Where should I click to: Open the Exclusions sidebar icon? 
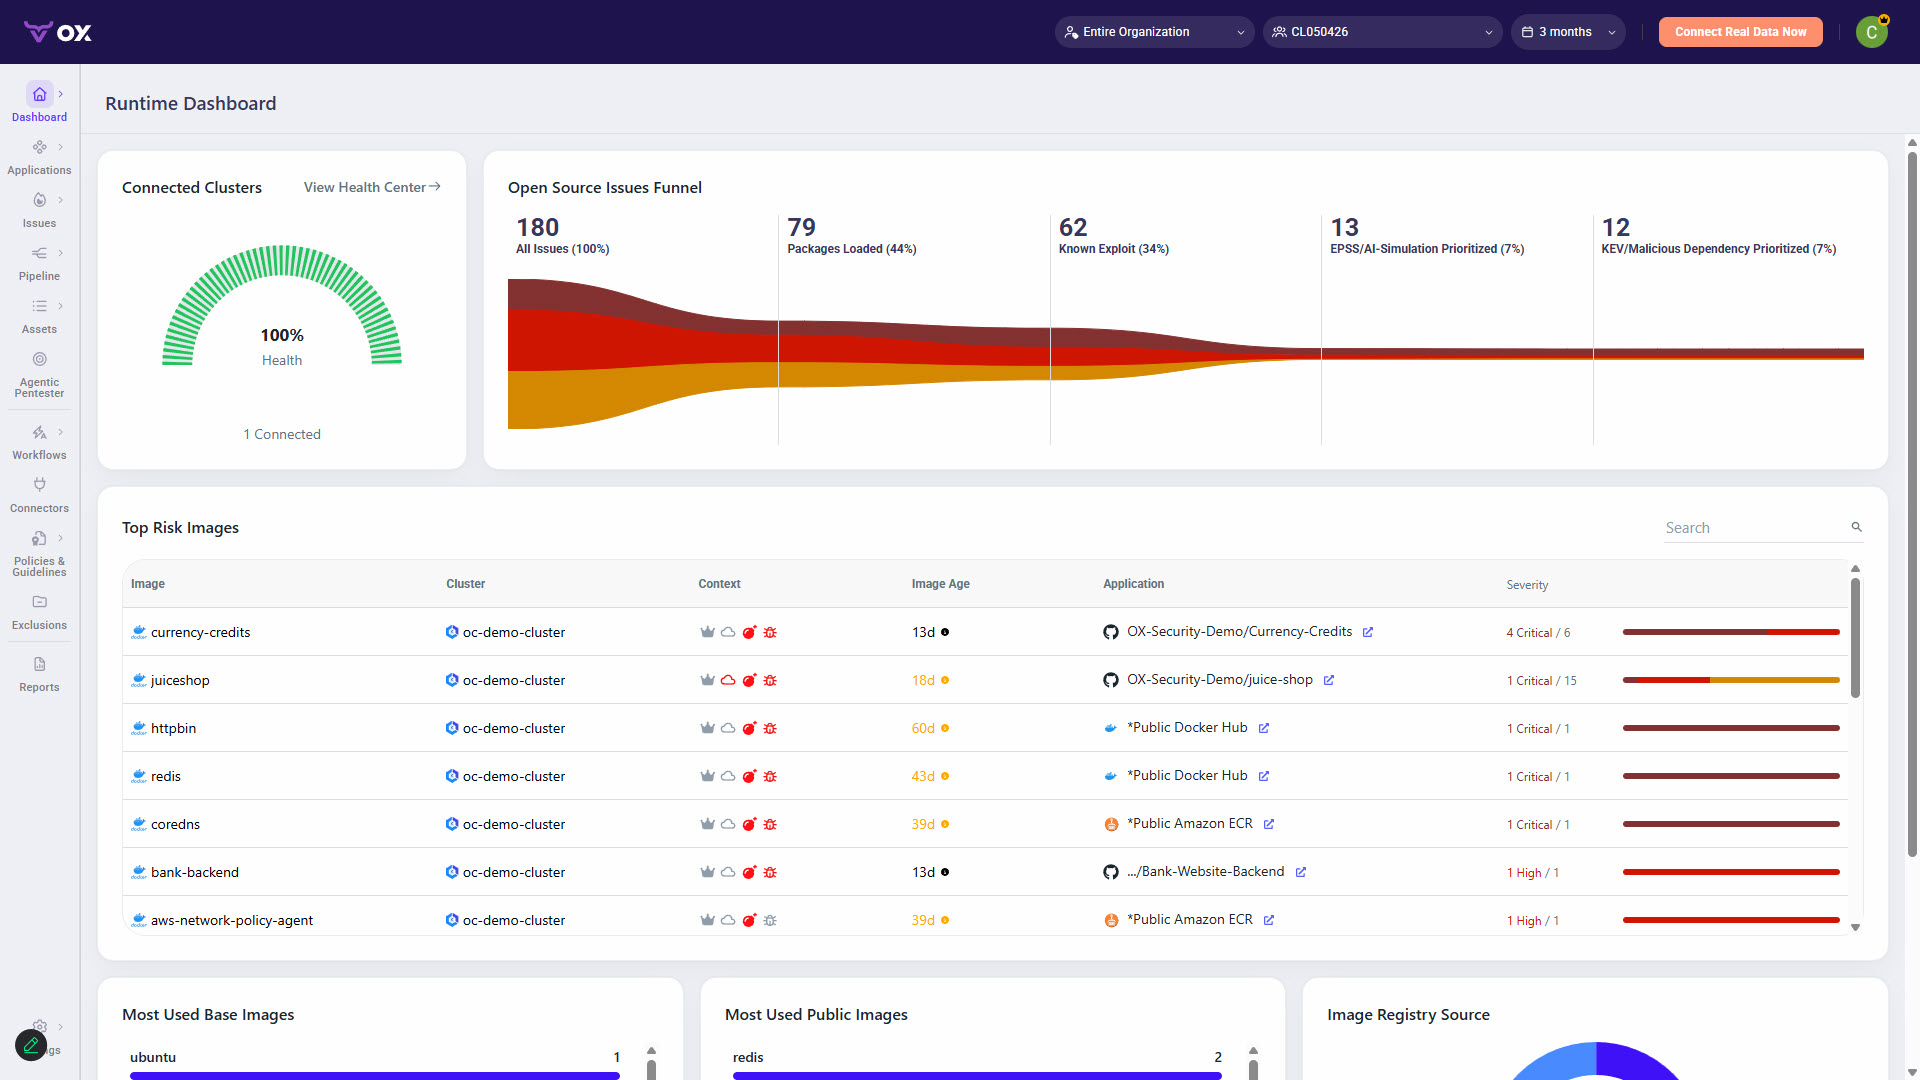(40, 602)
